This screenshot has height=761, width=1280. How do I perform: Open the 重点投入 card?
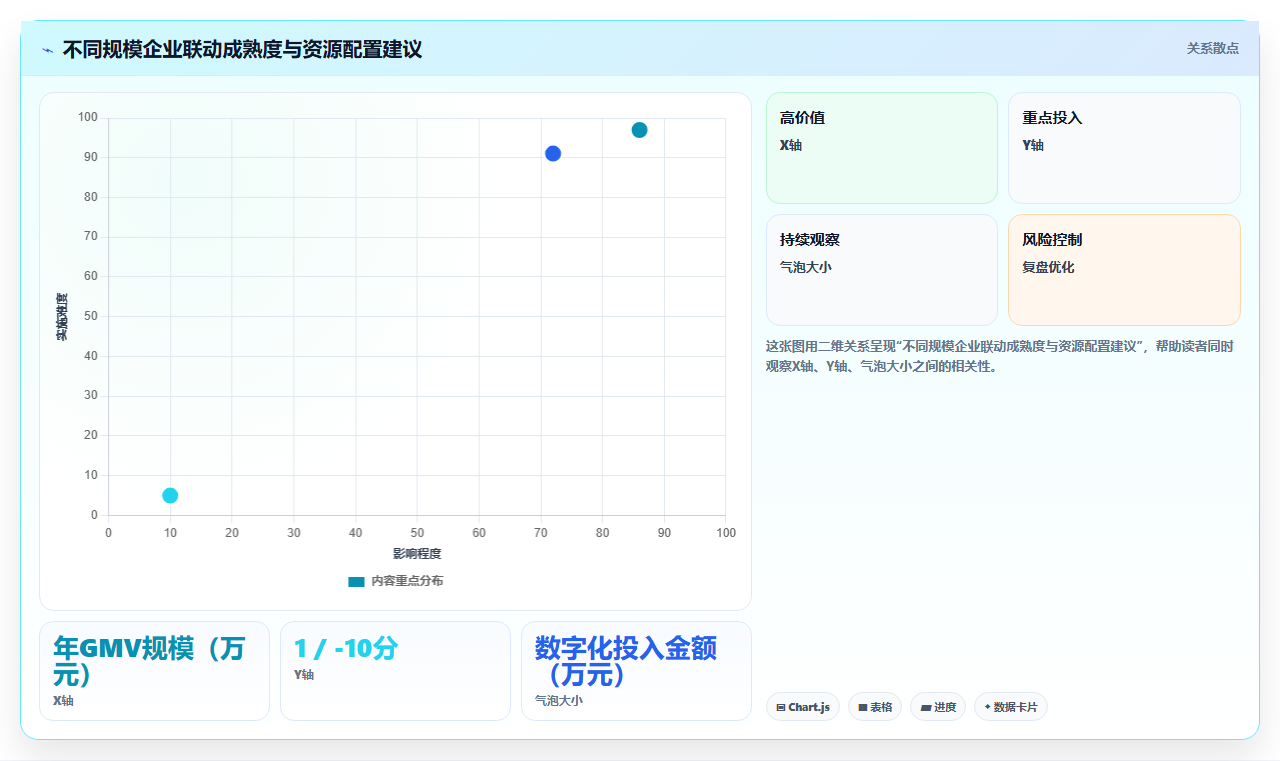pos(1124,148)
